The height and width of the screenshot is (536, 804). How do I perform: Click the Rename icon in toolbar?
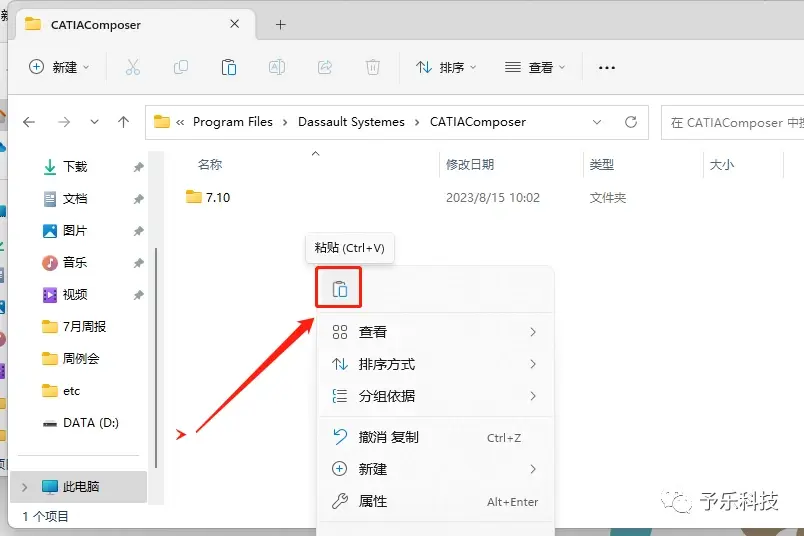pos(277,67)
